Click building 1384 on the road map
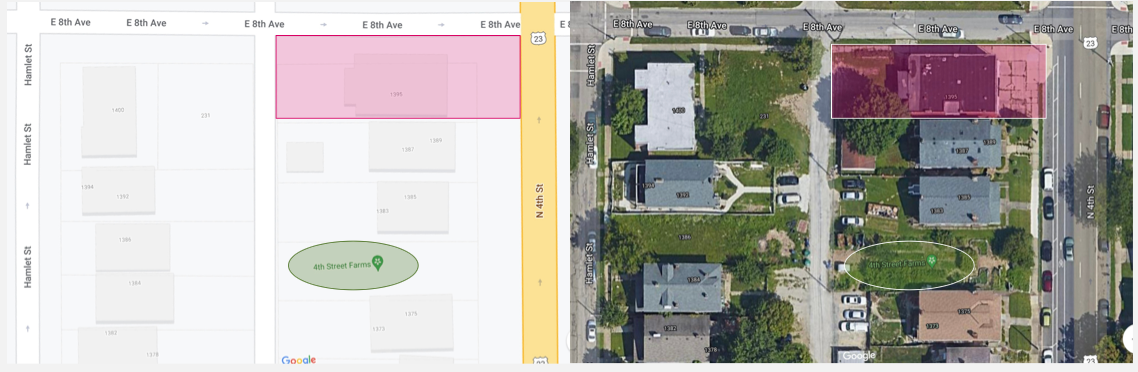1138x372 pixels. (x=134, y=298)
